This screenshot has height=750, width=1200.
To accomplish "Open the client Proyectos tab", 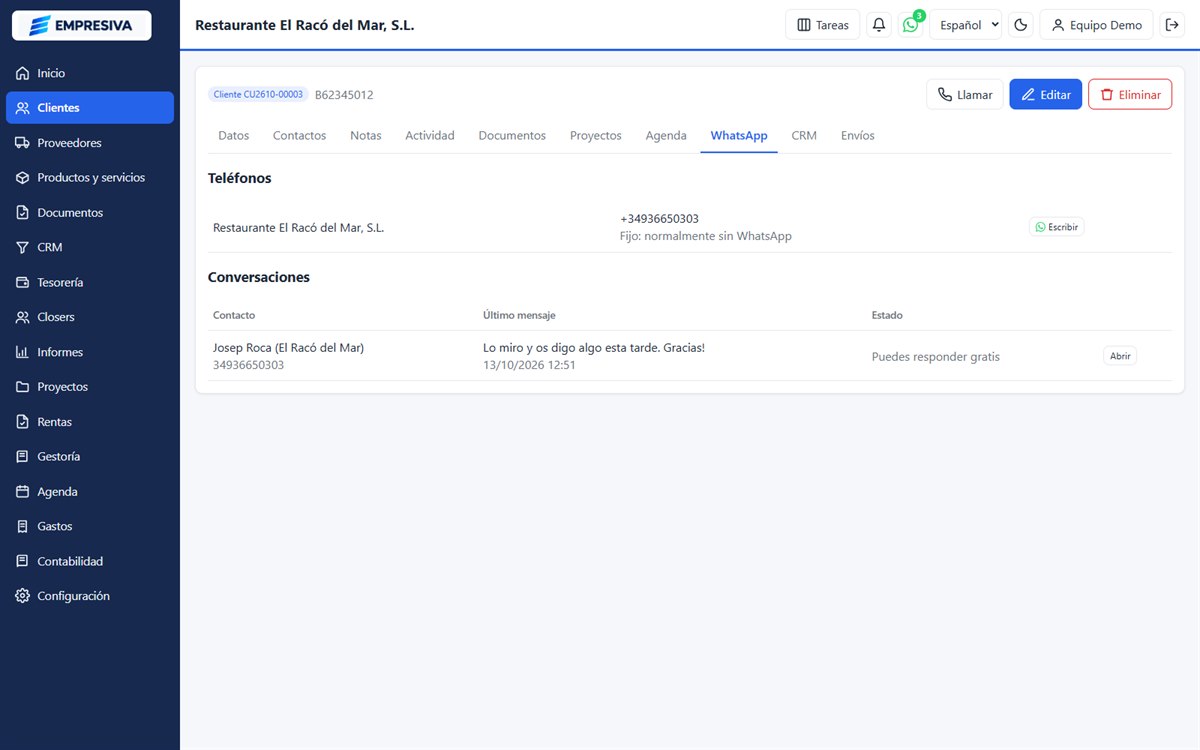I will click(595, 135).
